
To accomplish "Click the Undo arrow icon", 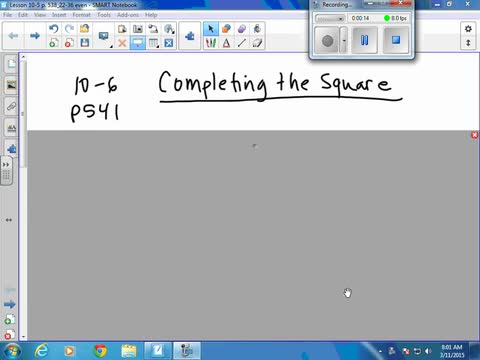I will point(54,29).
